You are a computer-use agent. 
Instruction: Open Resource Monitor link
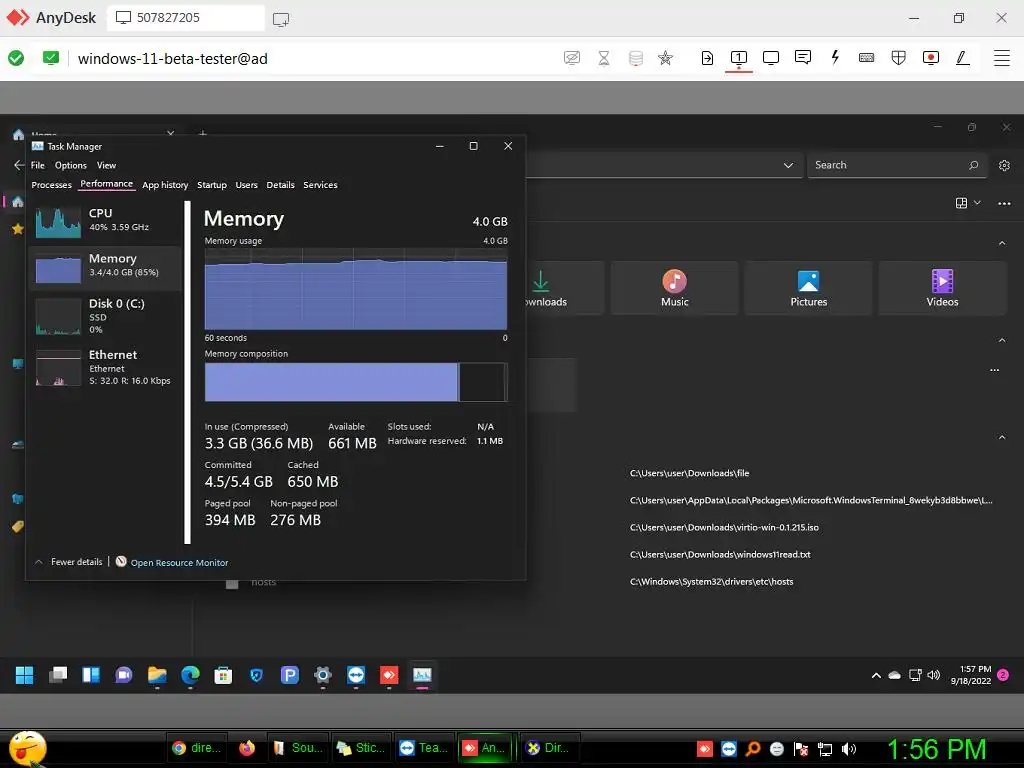(x=179, y=562)
